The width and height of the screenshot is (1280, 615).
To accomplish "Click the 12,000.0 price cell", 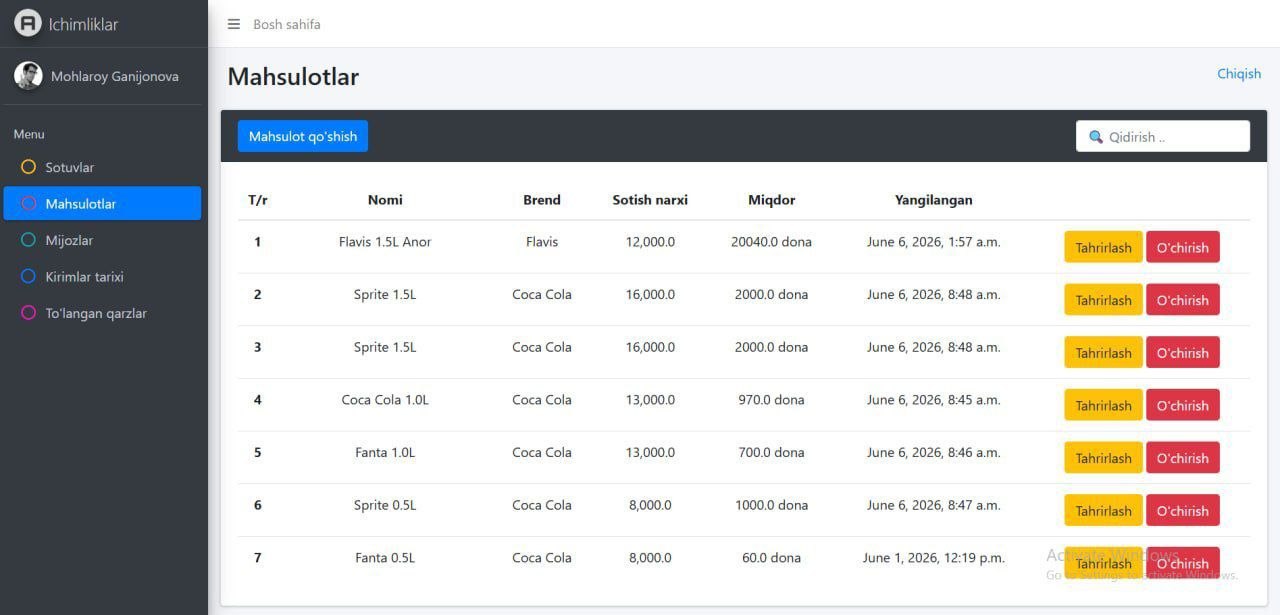I will [x=650, y=242].
